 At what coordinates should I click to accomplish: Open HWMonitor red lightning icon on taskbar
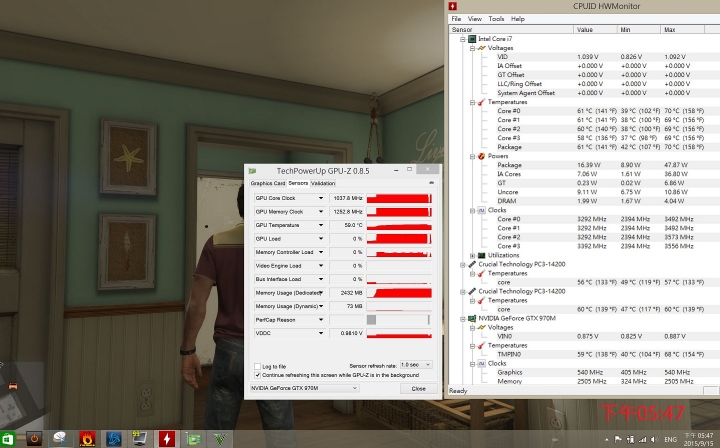tap(167, 439)
